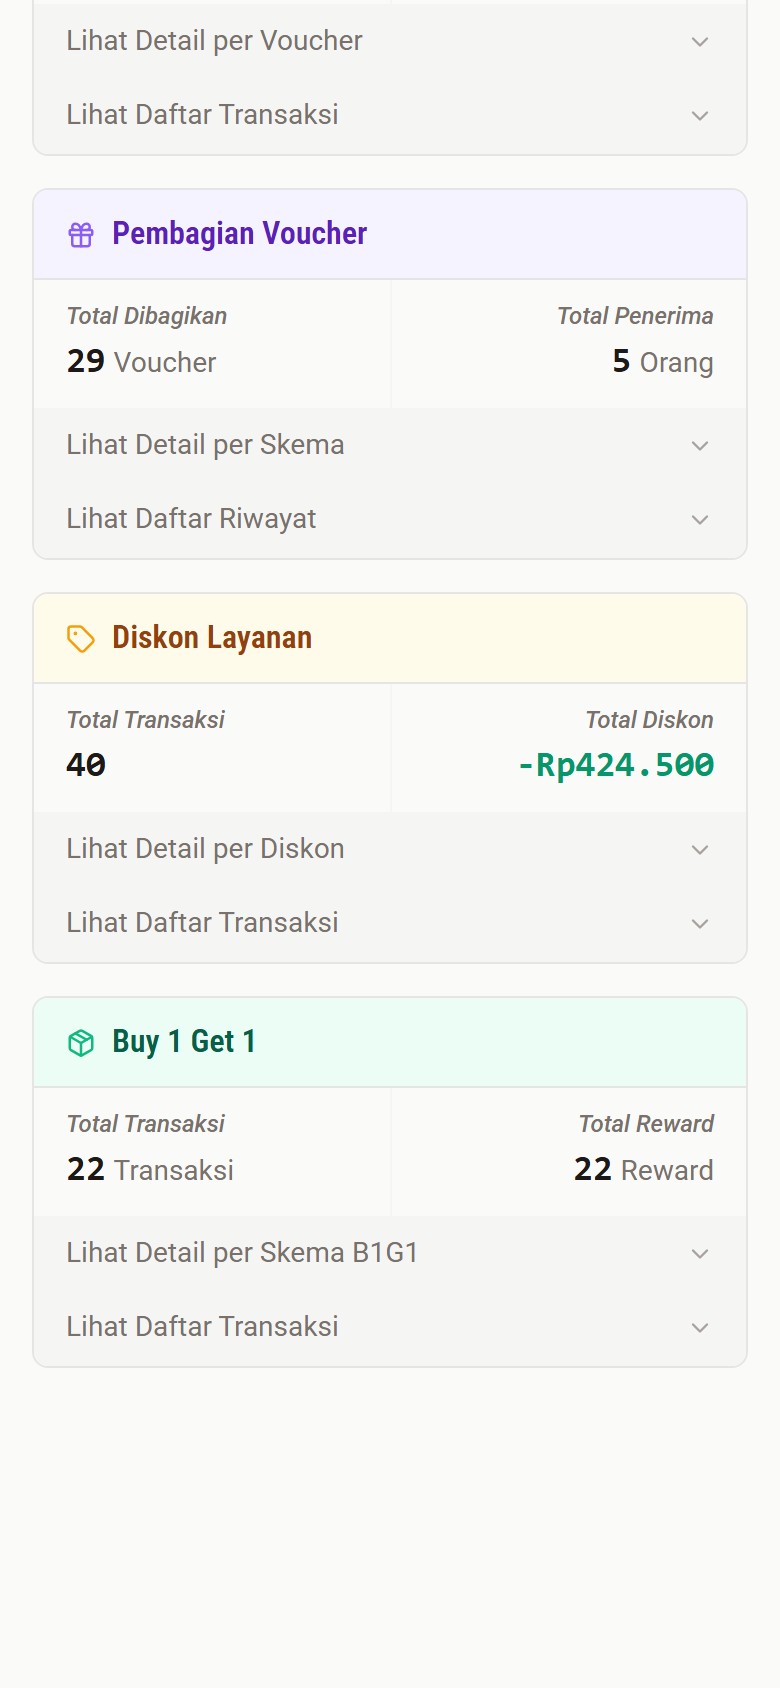Click the 22 Transaksi total value
The image size is (780, 1688).
click(150, 1170)
